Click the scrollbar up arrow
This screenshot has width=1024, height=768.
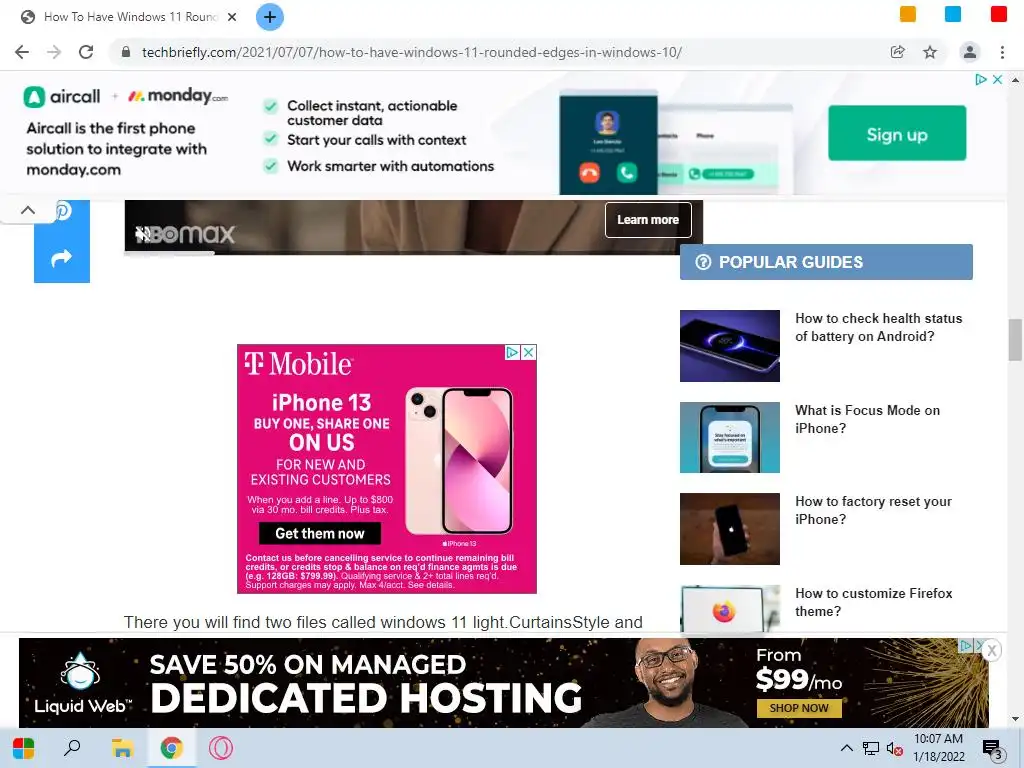[1015, 80]
